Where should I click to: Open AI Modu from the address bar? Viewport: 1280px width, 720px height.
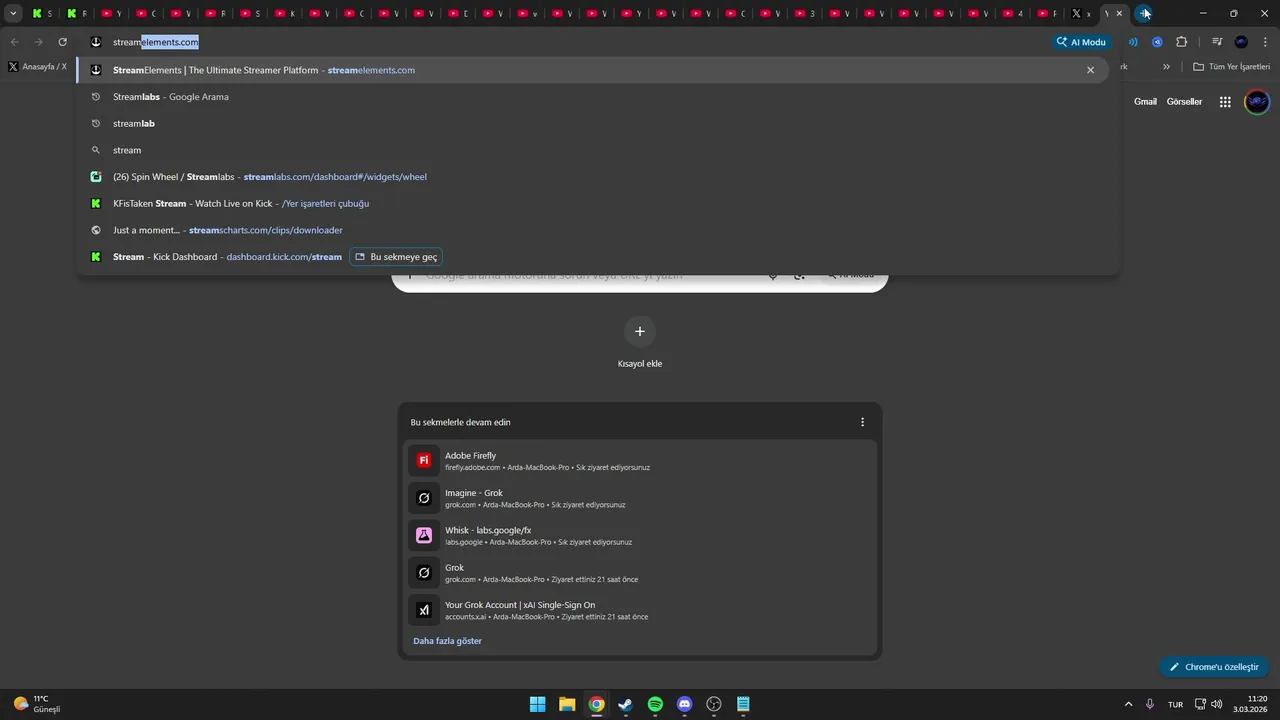(1081, 42)
